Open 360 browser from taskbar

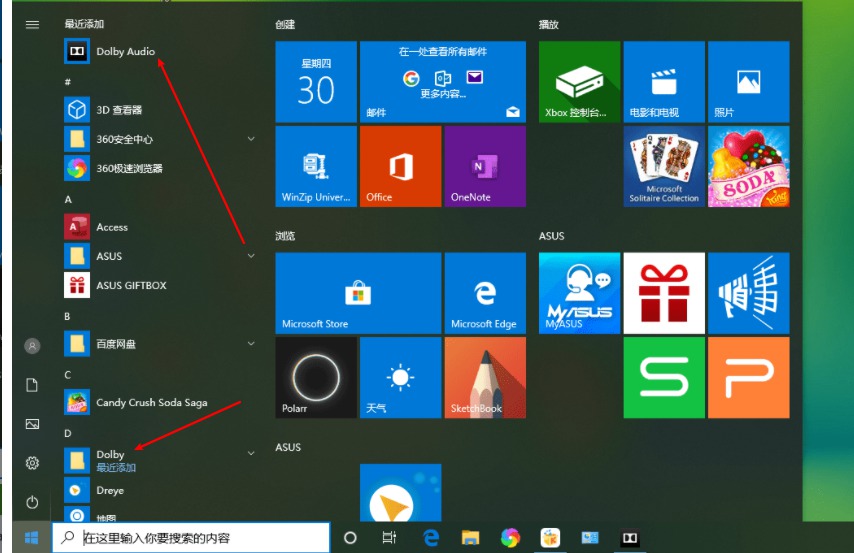point(510,538)
